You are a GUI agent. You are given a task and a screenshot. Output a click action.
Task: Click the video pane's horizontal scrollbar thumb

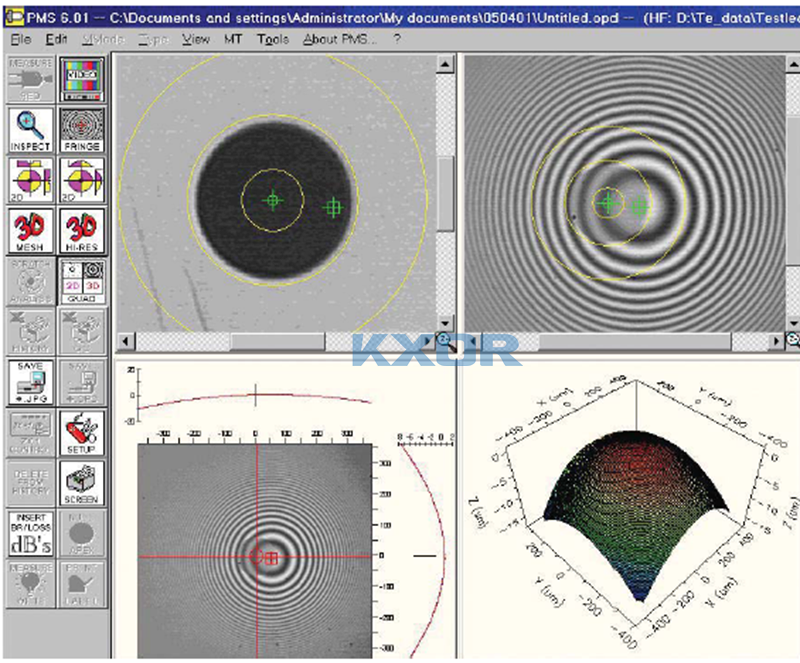(x=278, y=341)
